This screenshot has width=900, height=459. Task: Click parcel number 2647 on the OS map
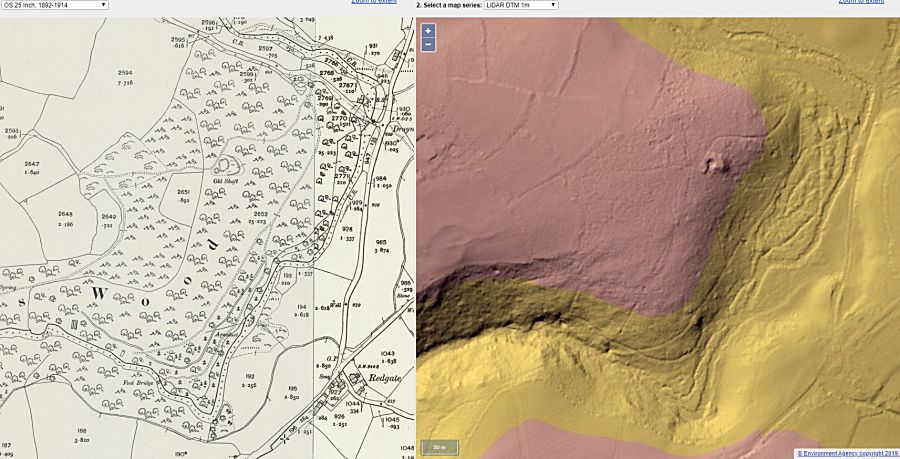point(32,164)
